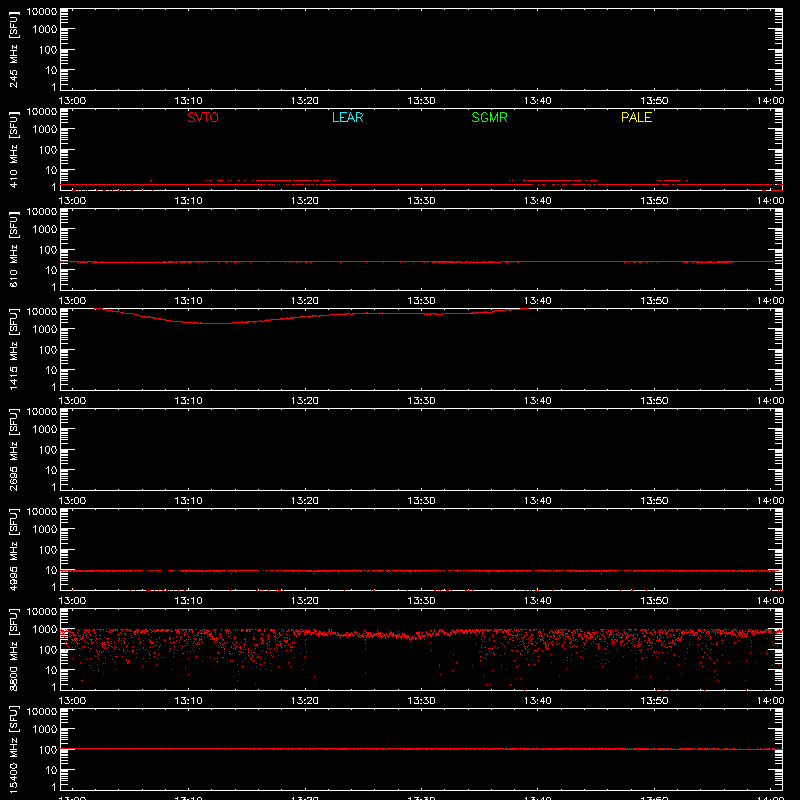The image size is (800, 800).
Task: Click 13:40 tick below the 610 MHz panel
Action: coord(537,301)
